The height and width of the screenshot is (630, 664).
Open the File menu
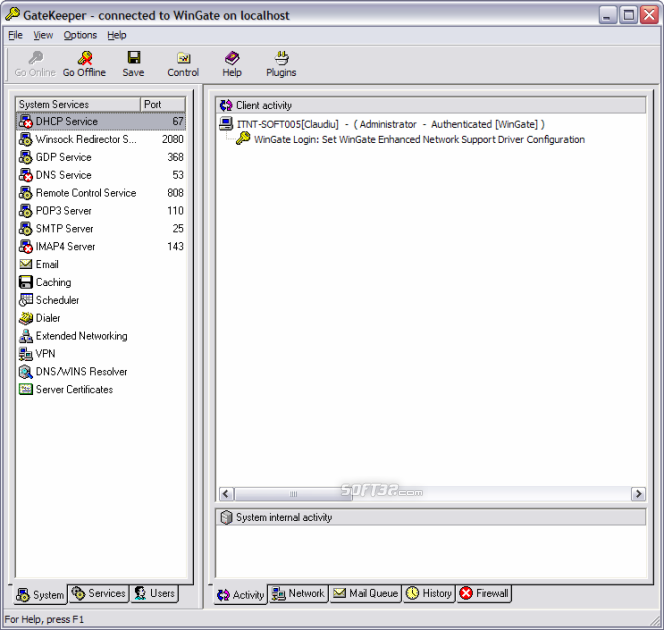coord(15,35)
